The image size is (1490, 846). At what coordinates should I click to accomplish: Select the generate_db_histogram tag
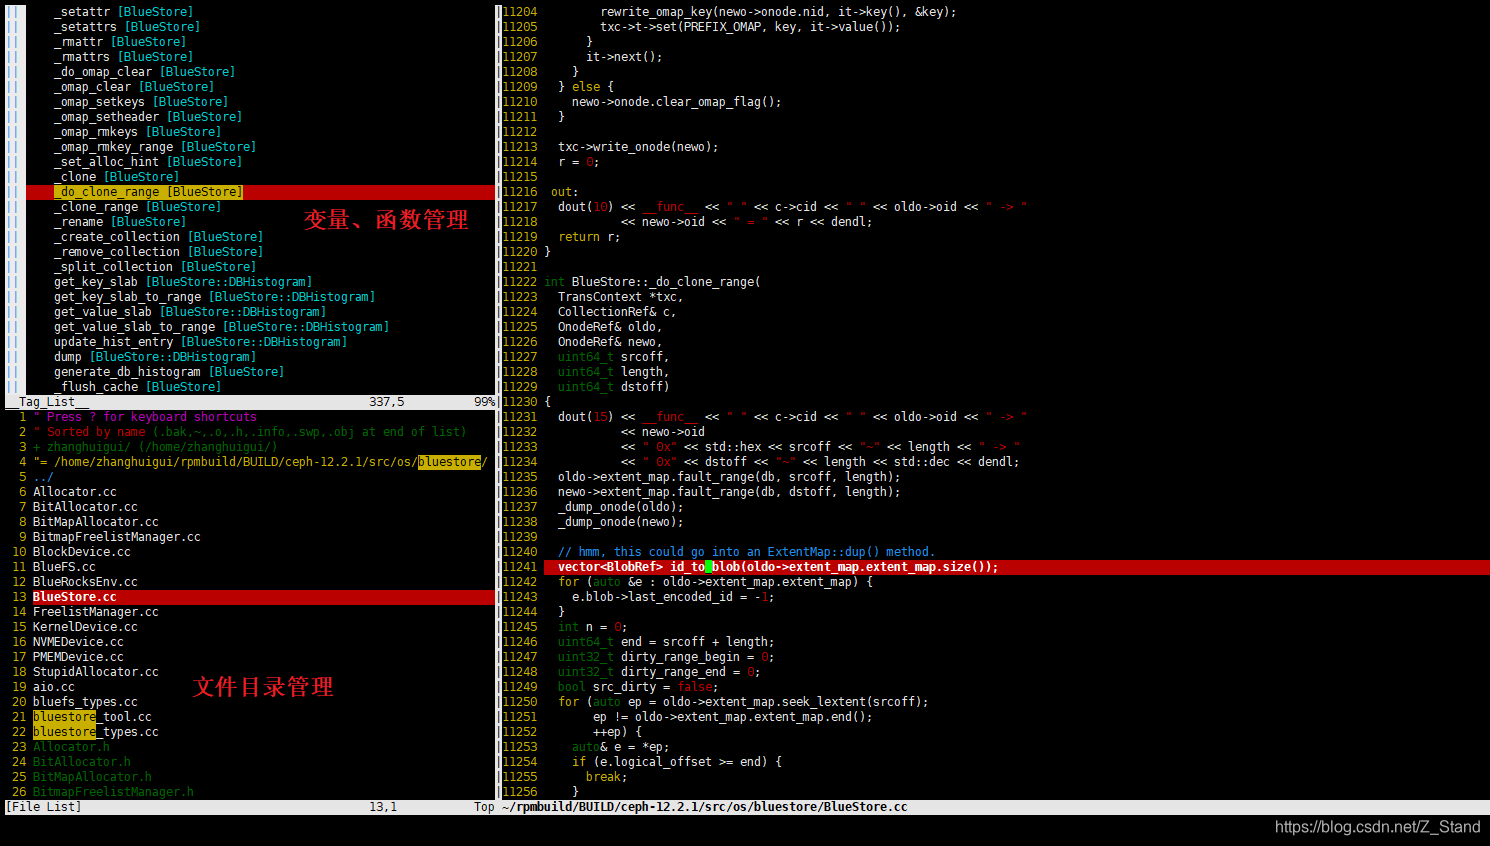point(169,372)
